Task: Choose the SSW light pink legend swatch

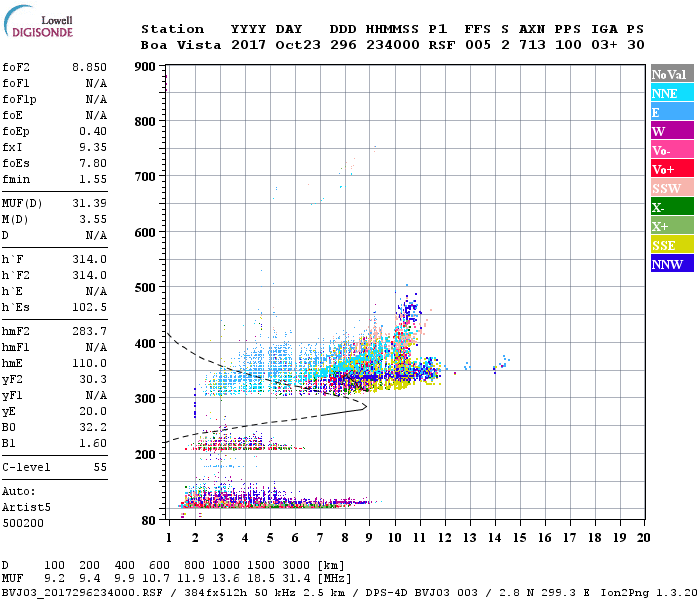Action: point(671,188)
